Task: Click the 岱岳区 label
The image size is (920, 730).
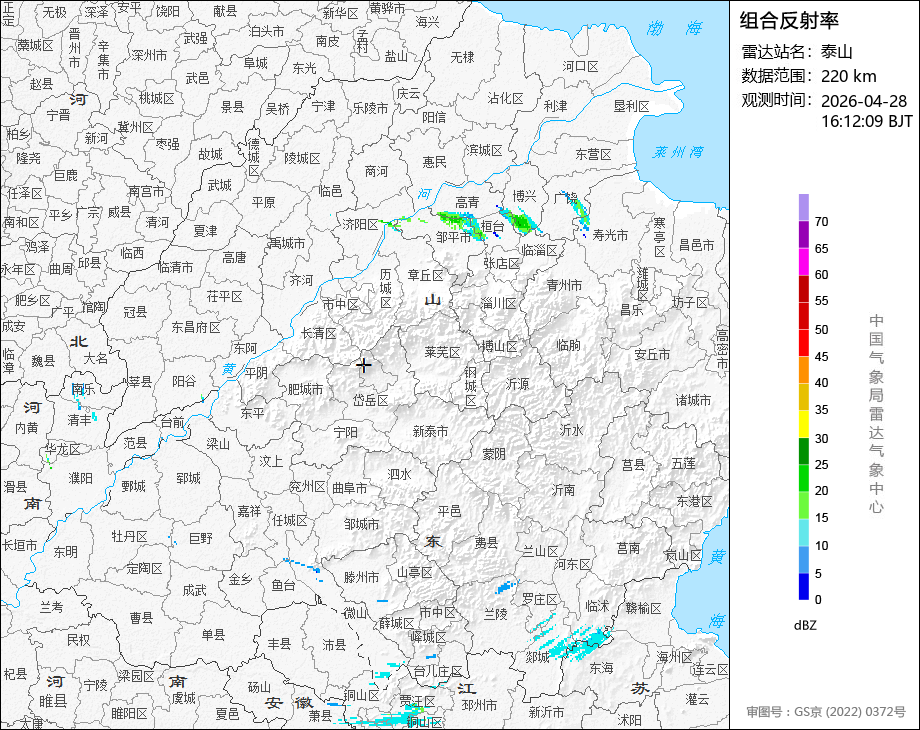Action: coord(371,400)
